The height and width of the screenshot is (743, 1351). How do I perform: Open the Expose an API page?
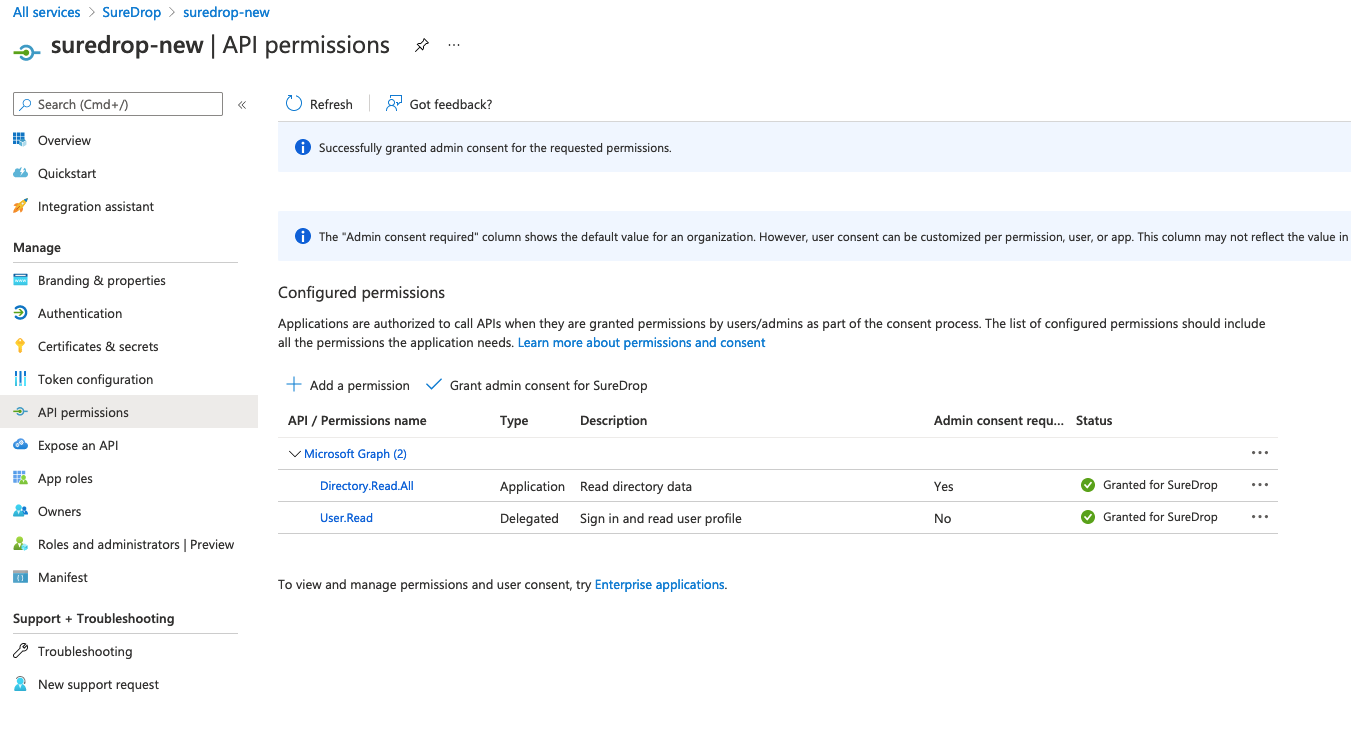coord(78,445)
